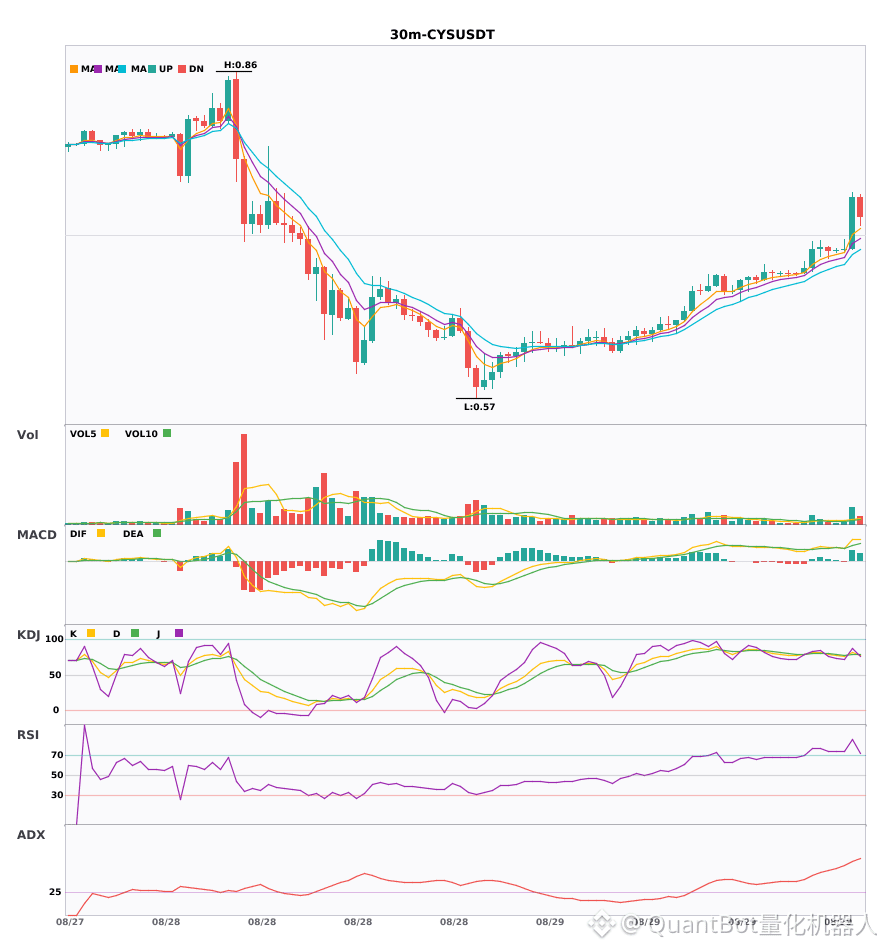Click the L:0.57 low price label
885x950 pixels.
479,407
